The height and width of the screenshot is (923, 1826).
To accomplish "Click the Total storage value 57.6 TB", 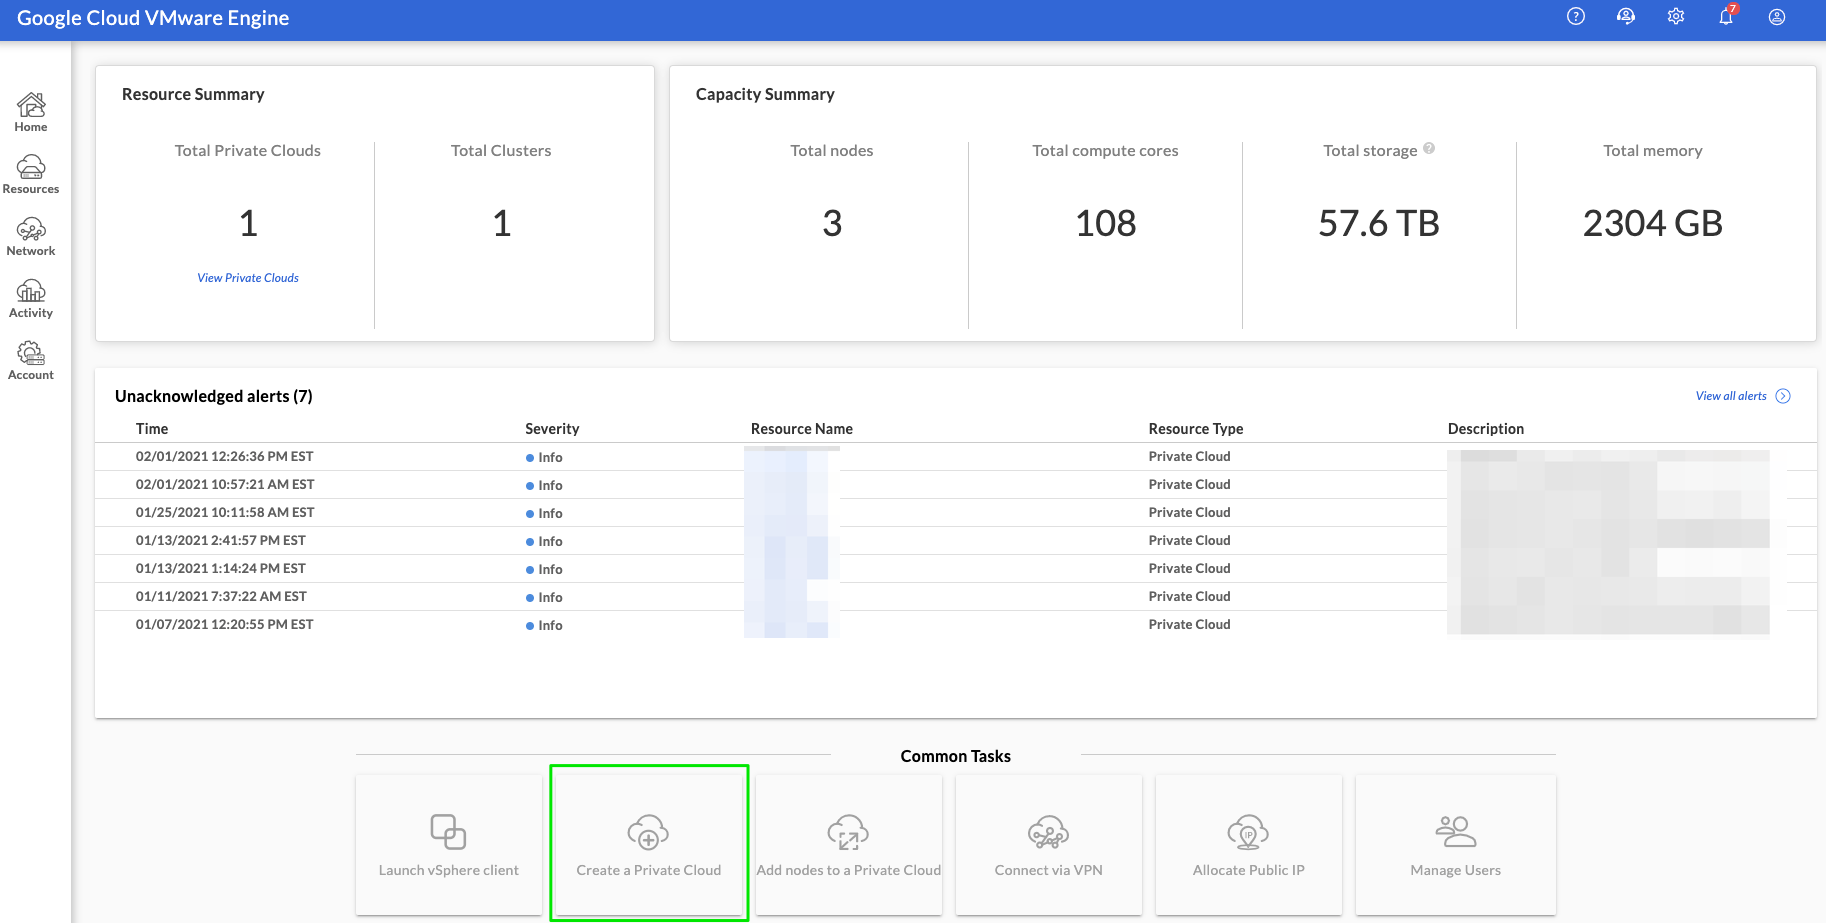I will pyautogui.click(x=1379, y=223).
